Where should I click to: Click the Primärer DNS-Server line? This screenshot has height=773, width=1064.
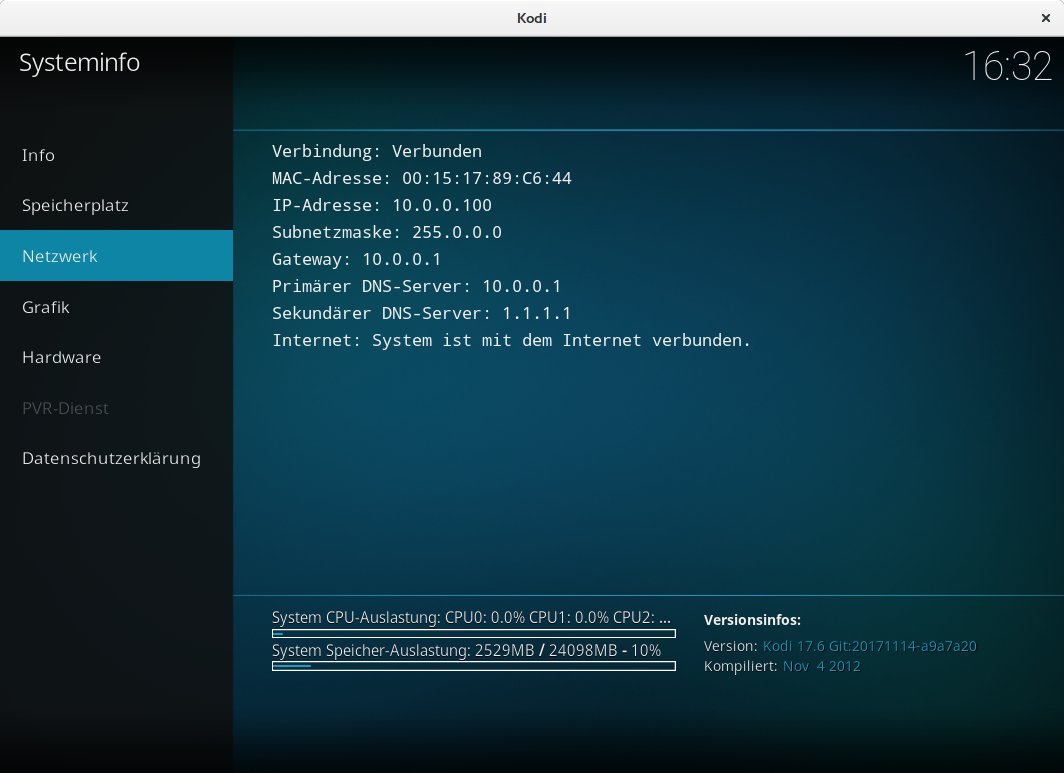click(417, 286)
